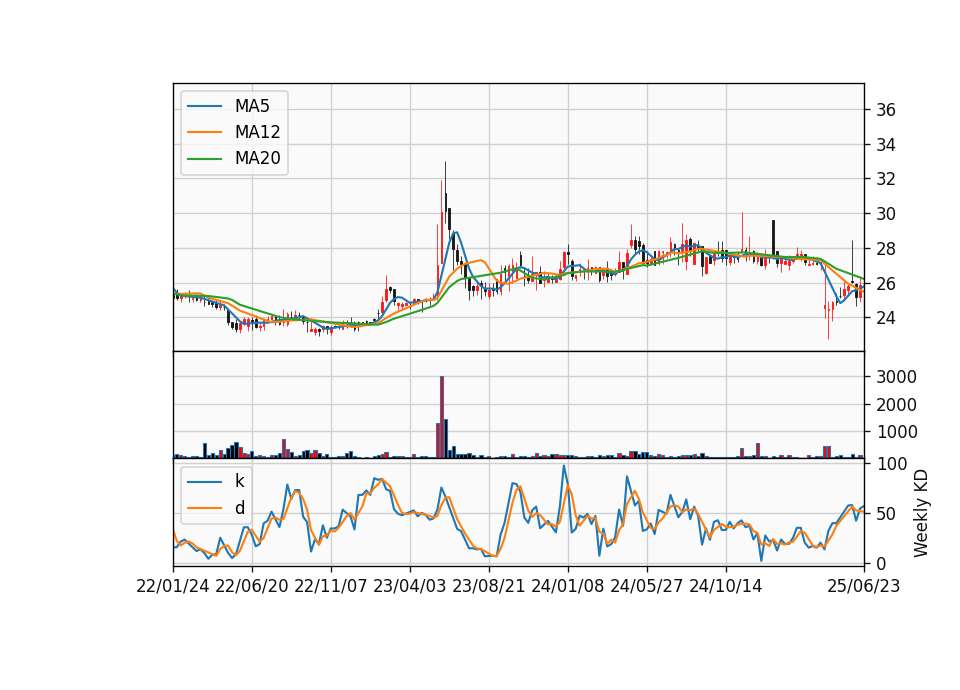Viewport: 960px width, 690px height.
Task: Click the d legend label in KD panel
Action: click(x=239, y=508)
